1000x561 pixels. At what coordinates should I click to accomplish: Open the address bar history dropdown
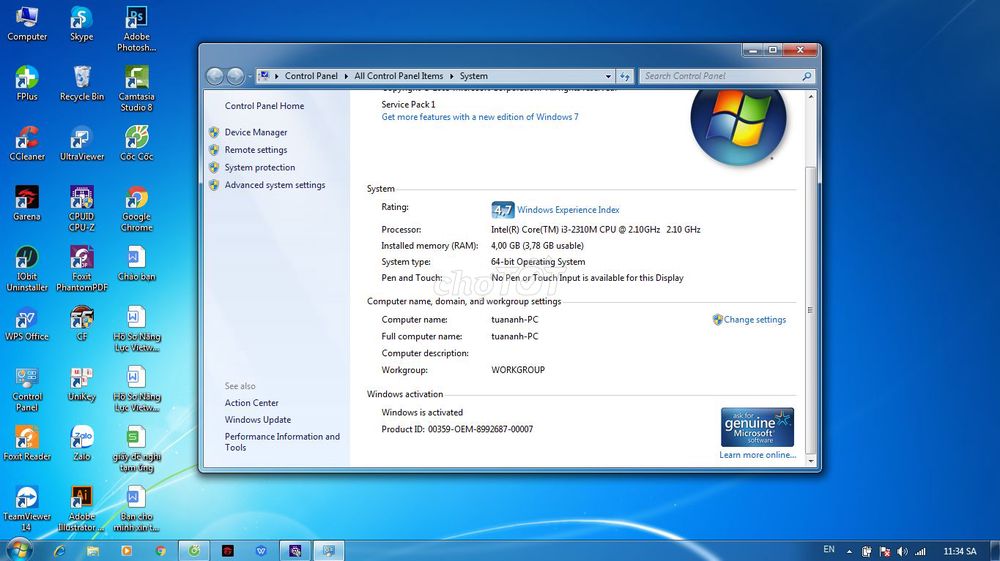[x=608, y=76]
